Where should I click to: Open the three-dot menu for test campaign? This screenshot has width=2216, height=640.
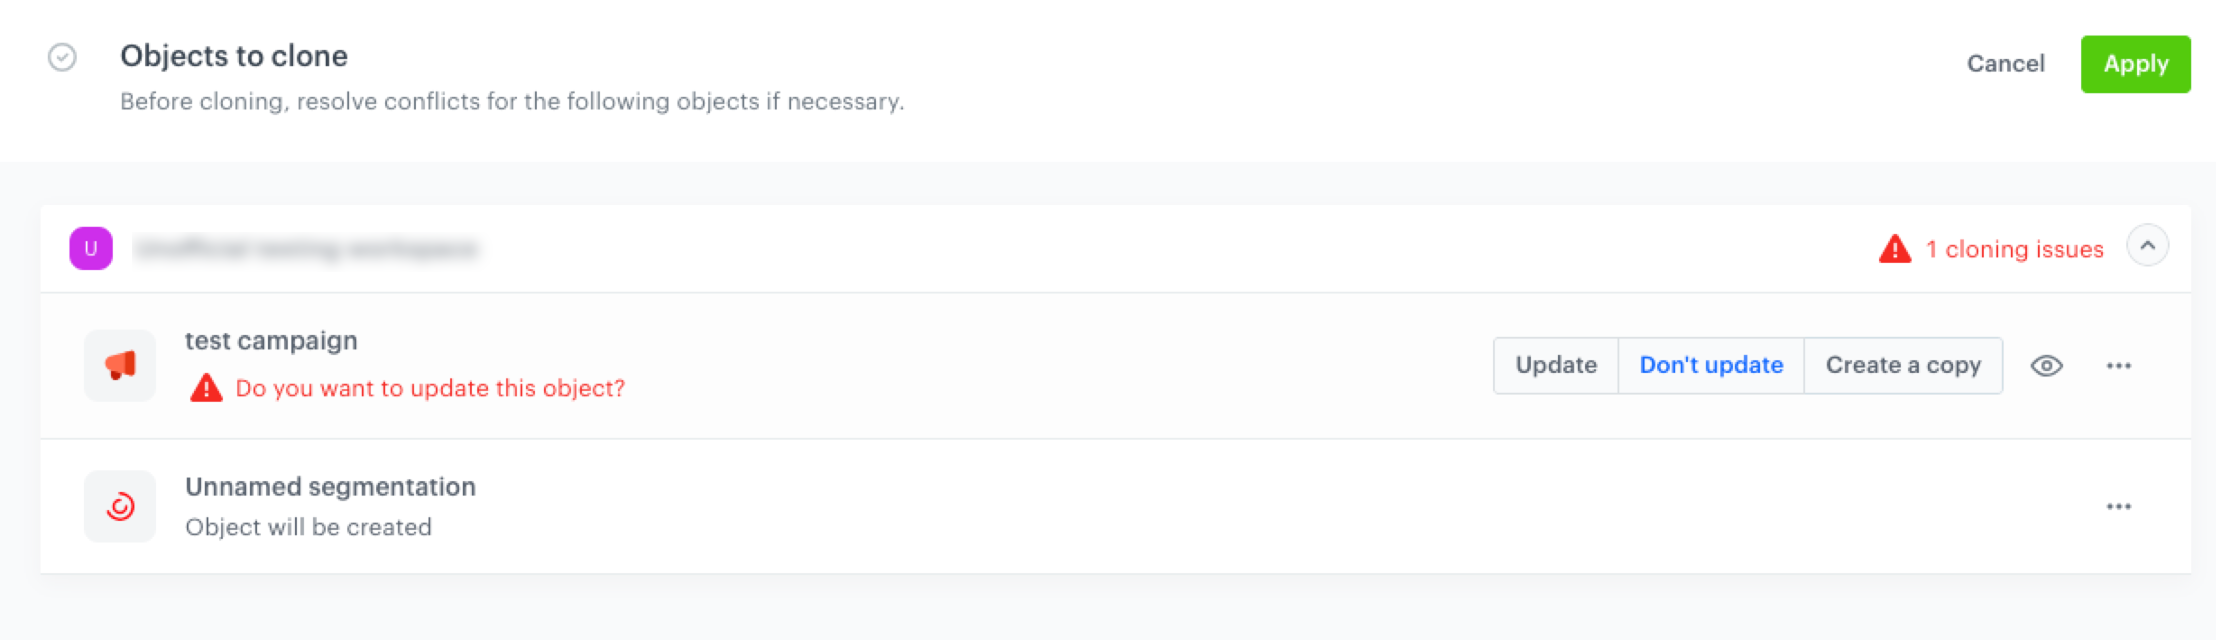coord(2118,366)
